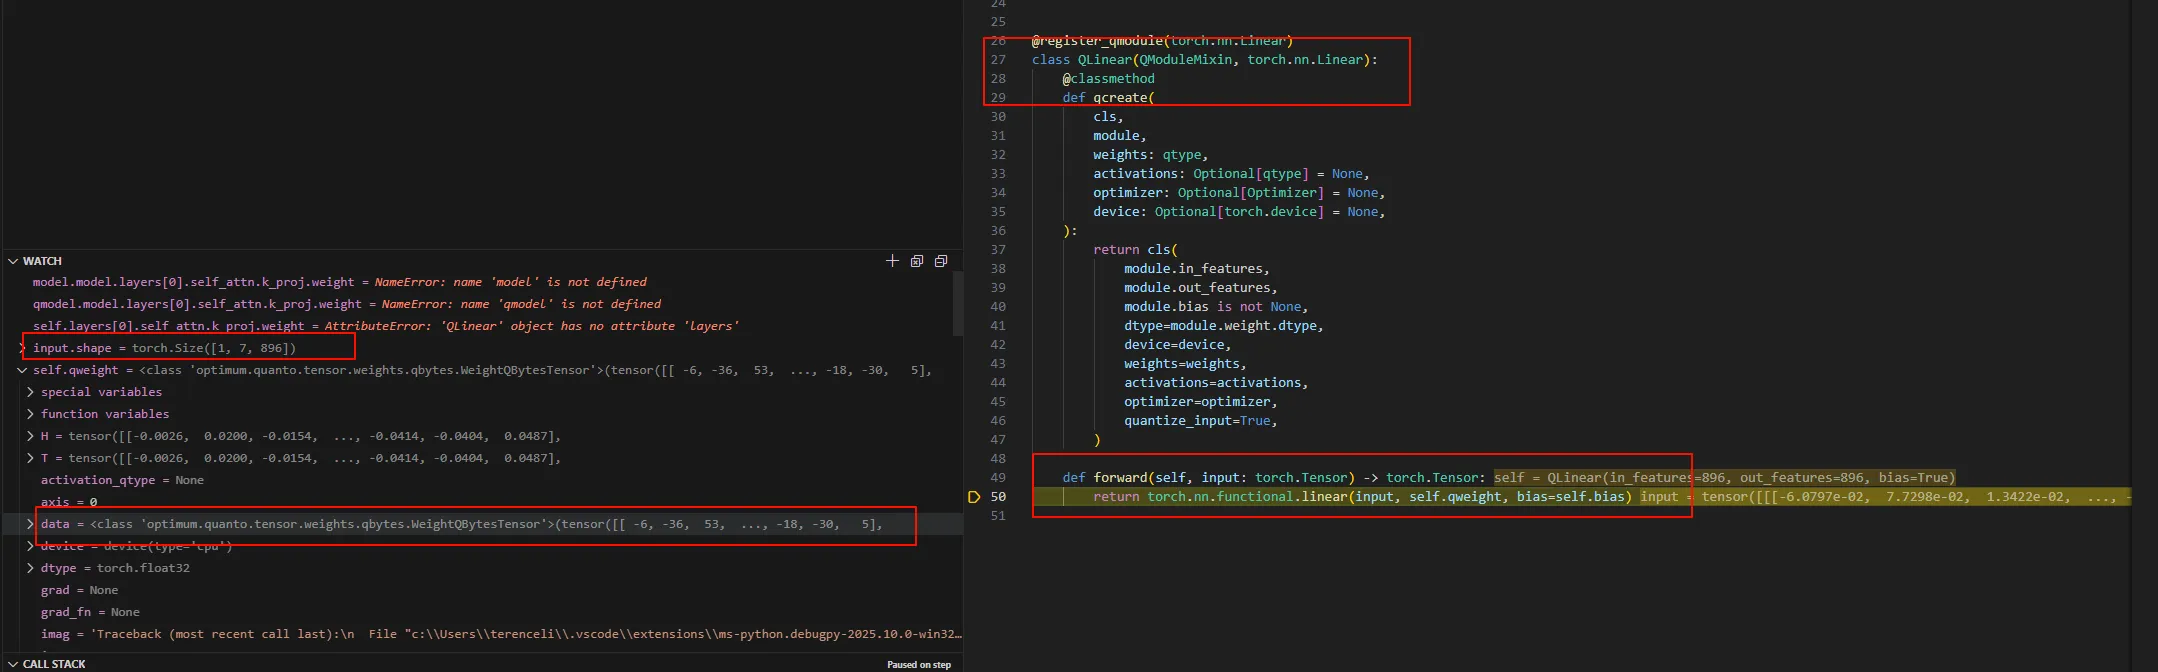Expand the T tensor entry
The width and height of the screenshot is (2158, 672).
point(30,458)
